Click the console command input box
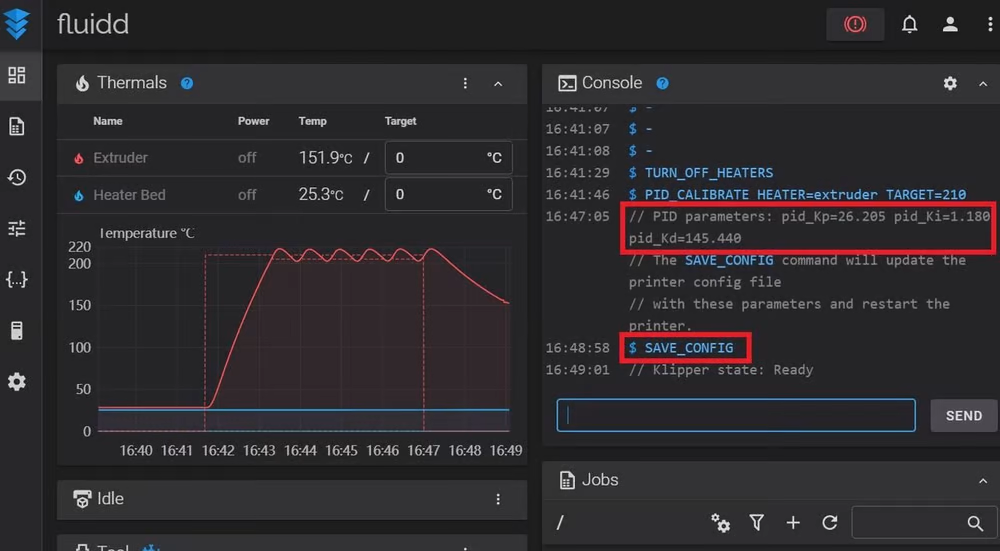 tap(736, 415)
